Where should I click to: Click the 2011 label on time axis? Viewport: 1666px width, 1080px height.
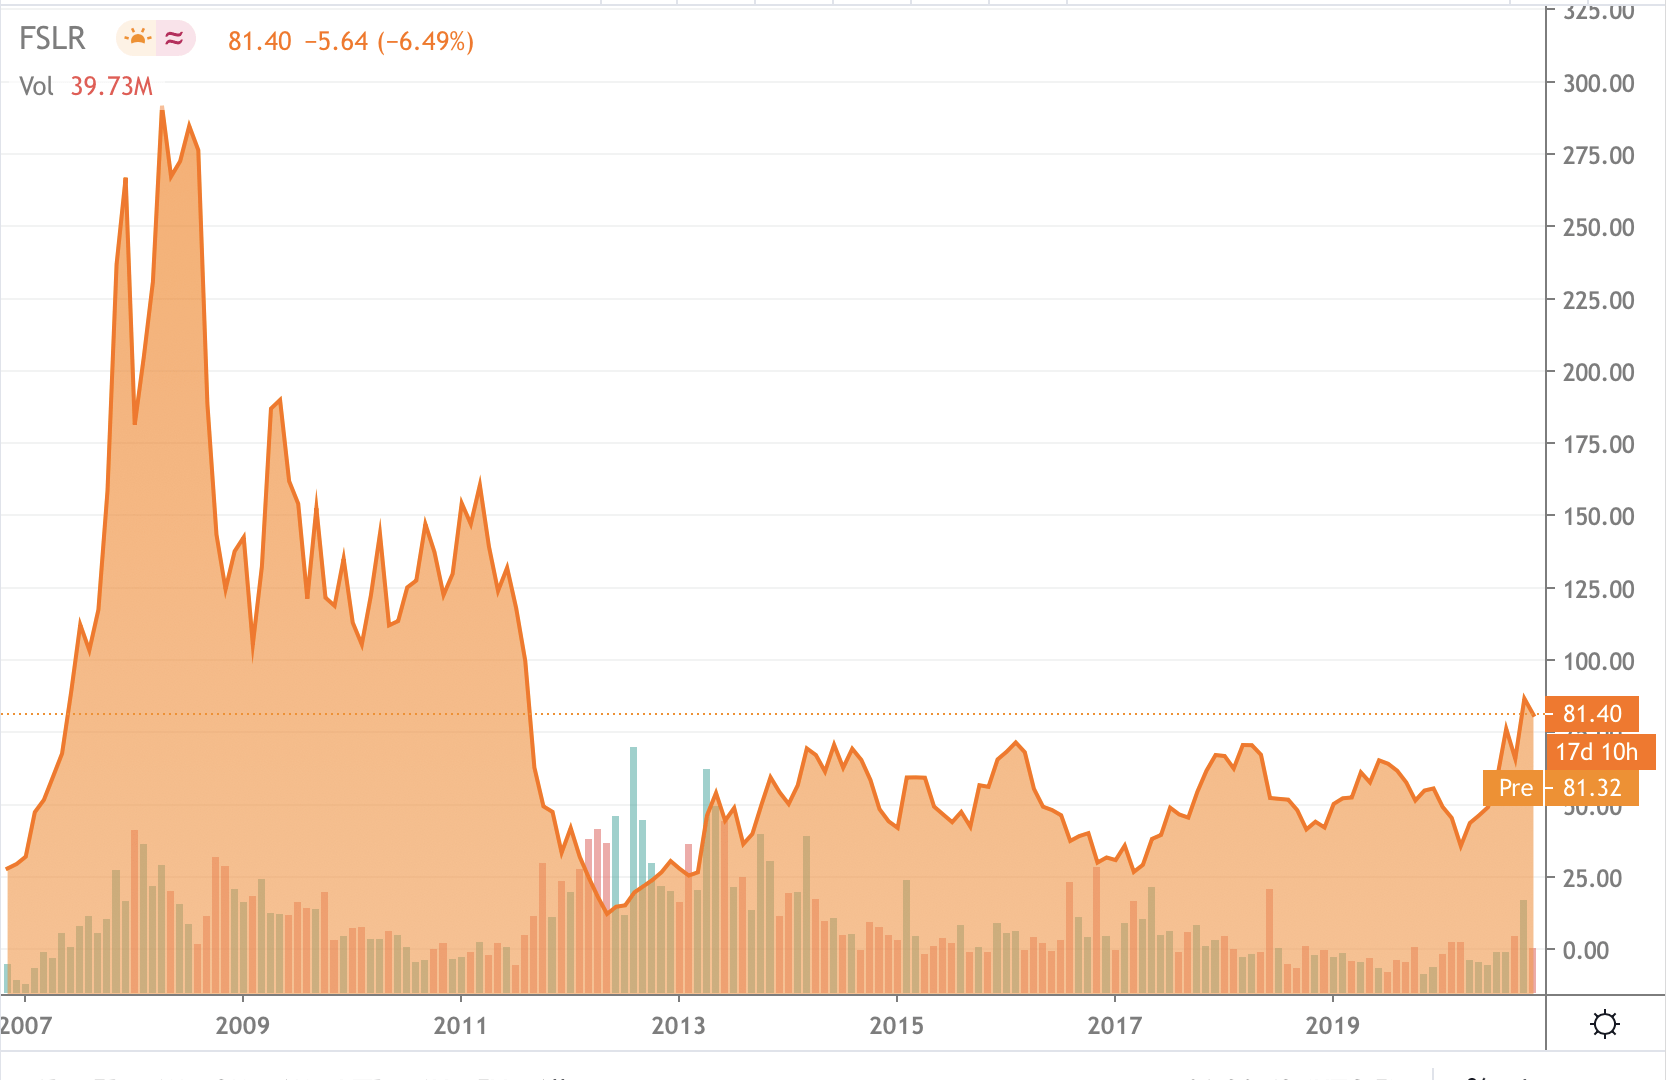(460, 1025)
